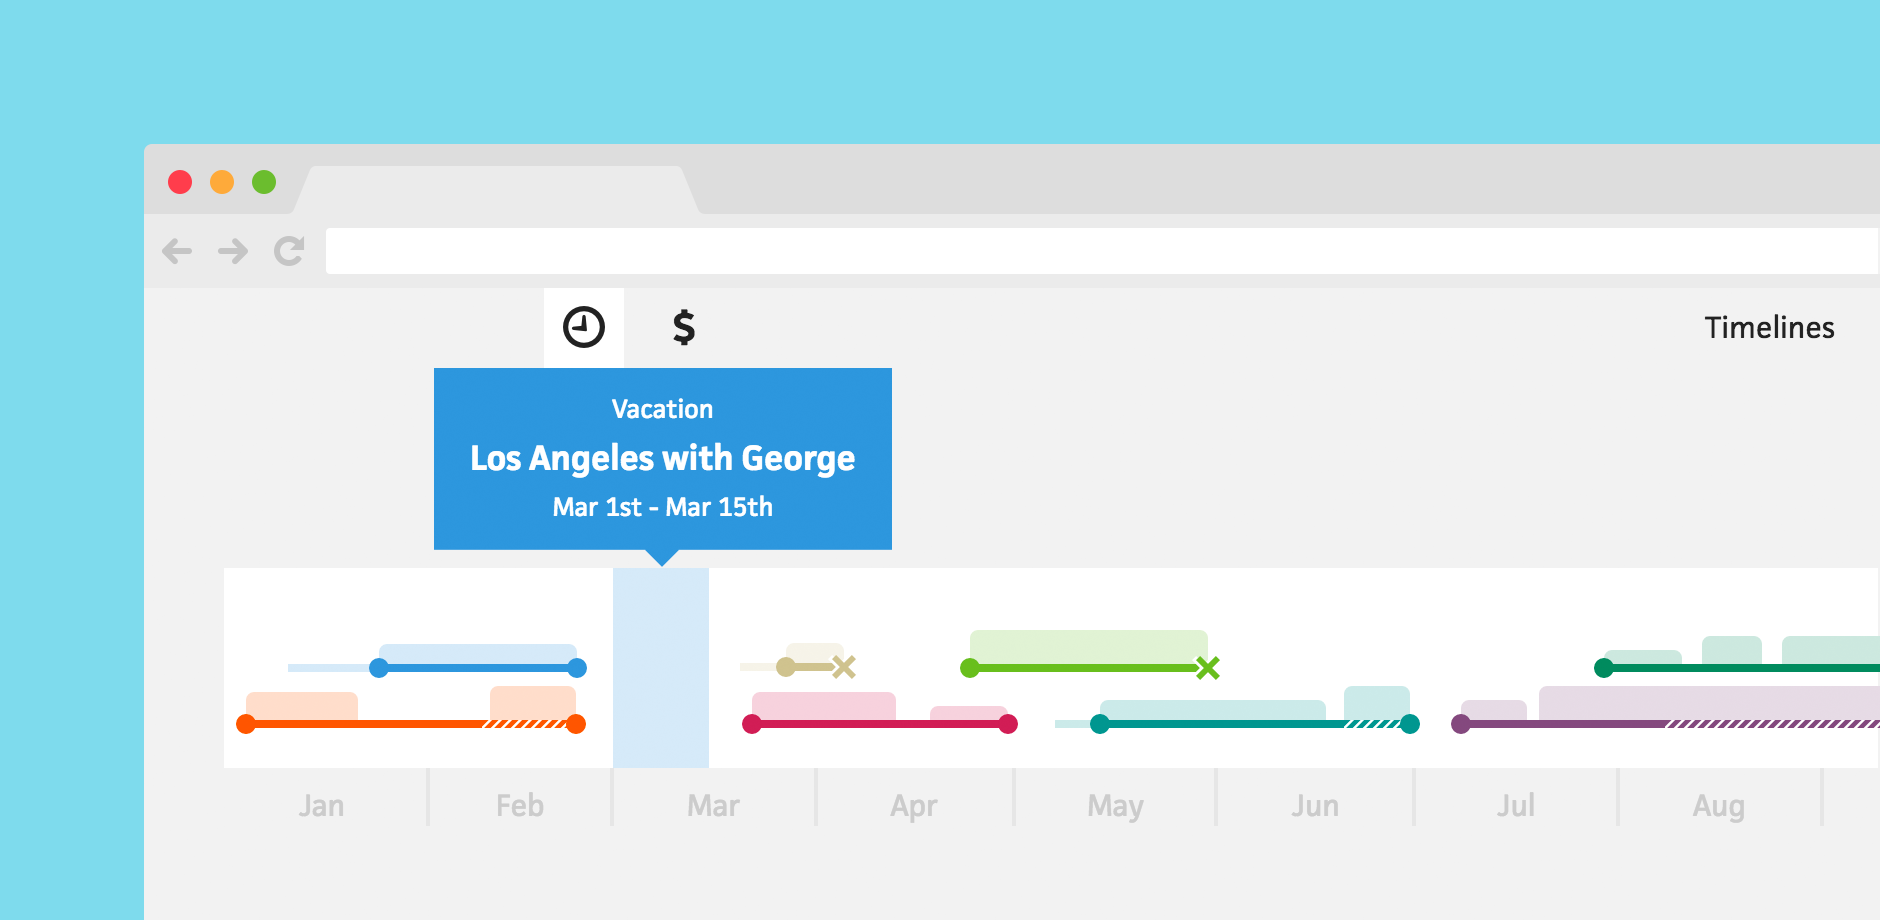1880x920 pixels.
Task: Switch to the dollar sign budget icon
Action: tap(684, 327)
